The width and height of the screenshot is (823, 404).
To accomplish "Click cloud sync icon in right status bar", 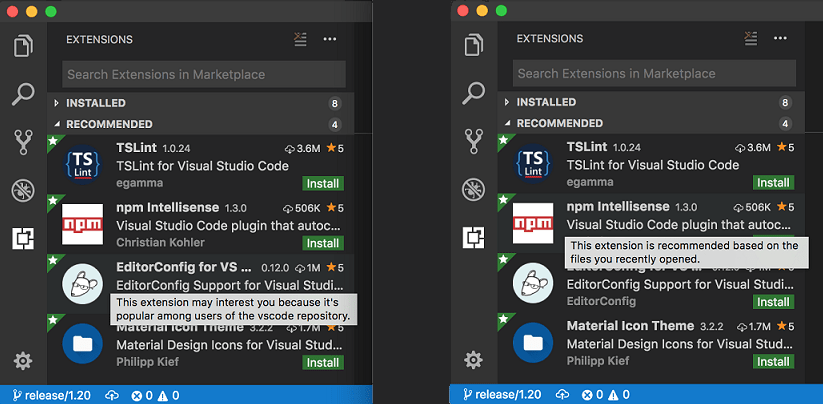I will (563, 395).
